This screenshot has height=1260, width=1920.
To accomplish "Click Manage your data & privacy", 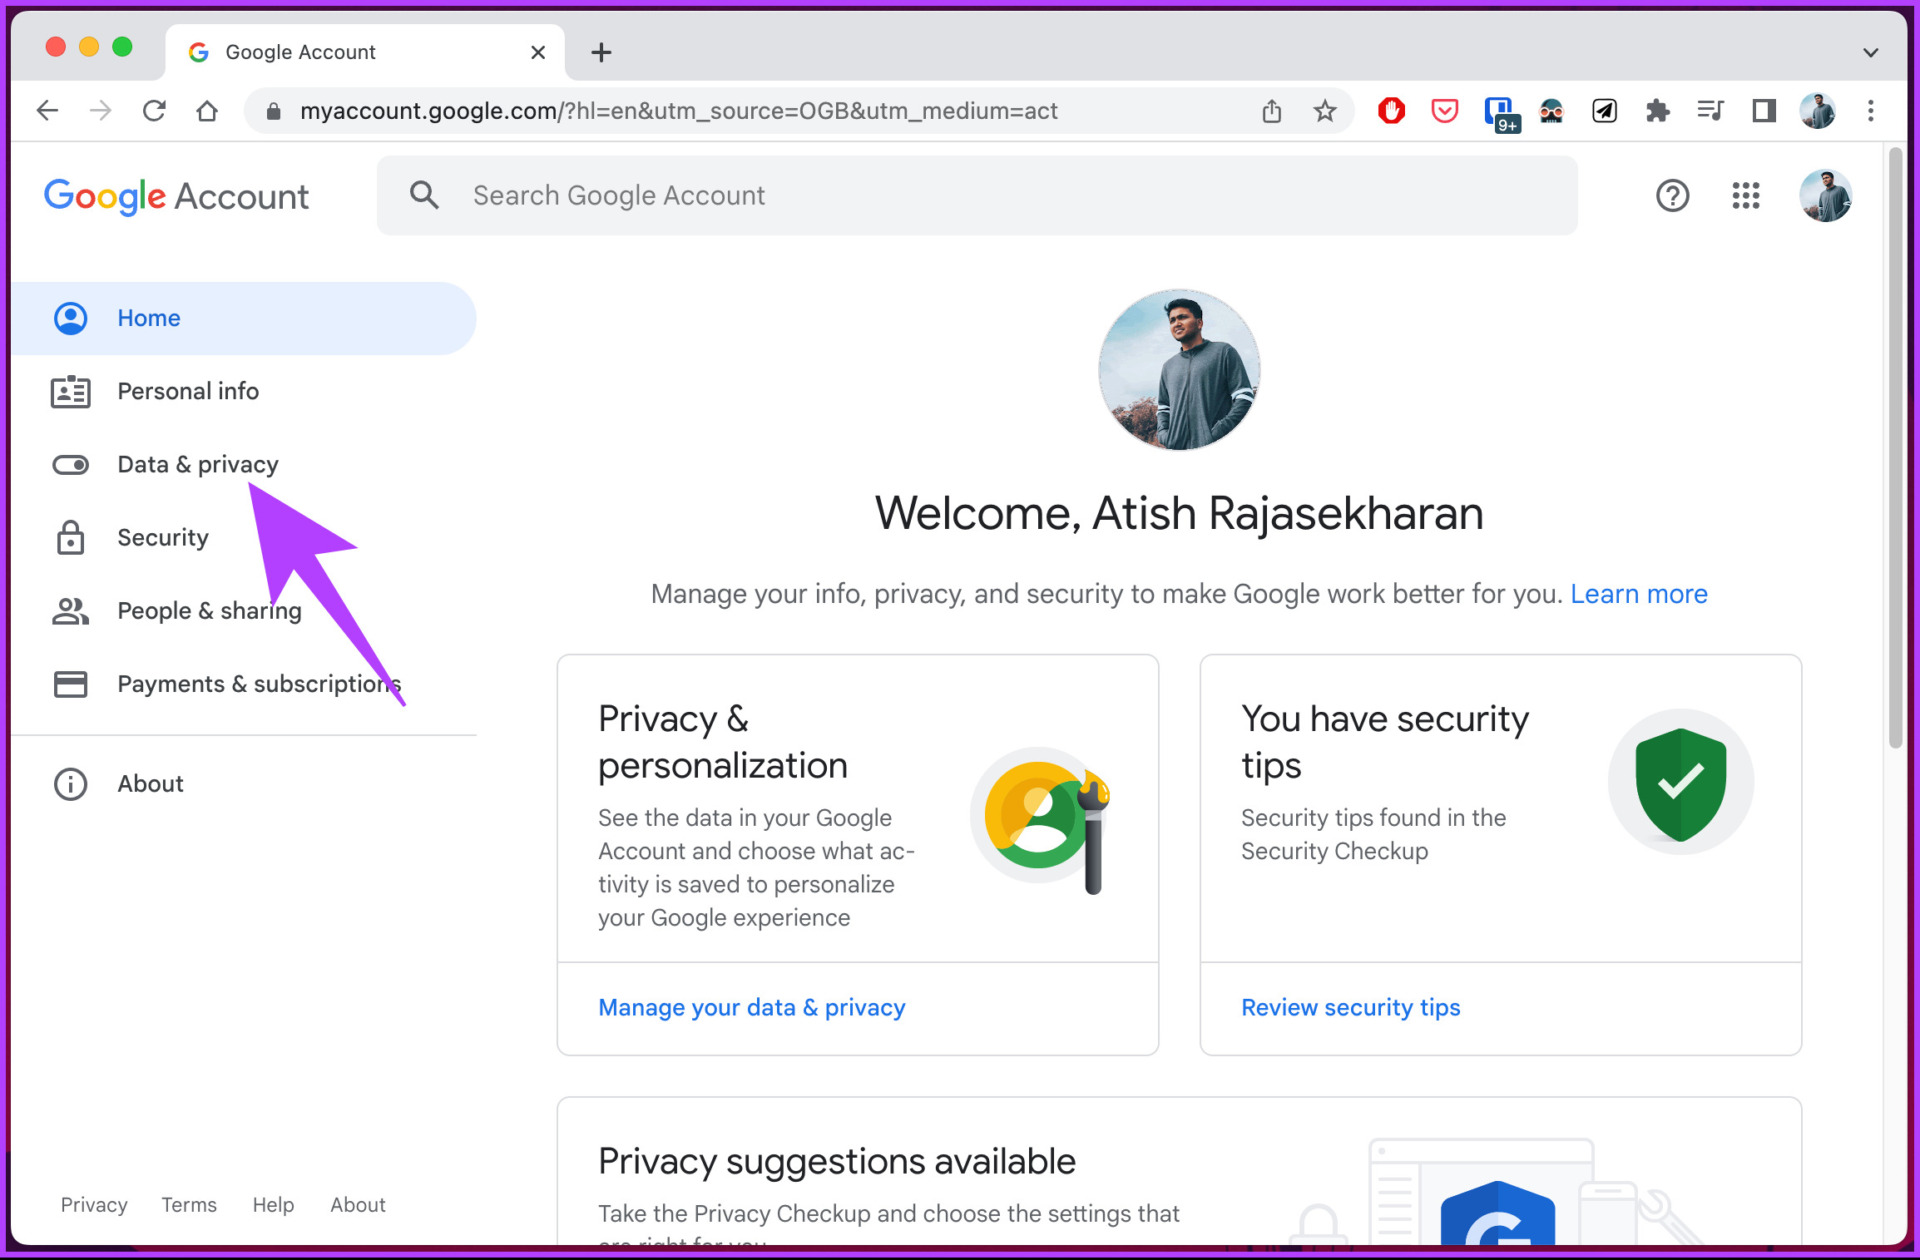I will click(751, 1007).
